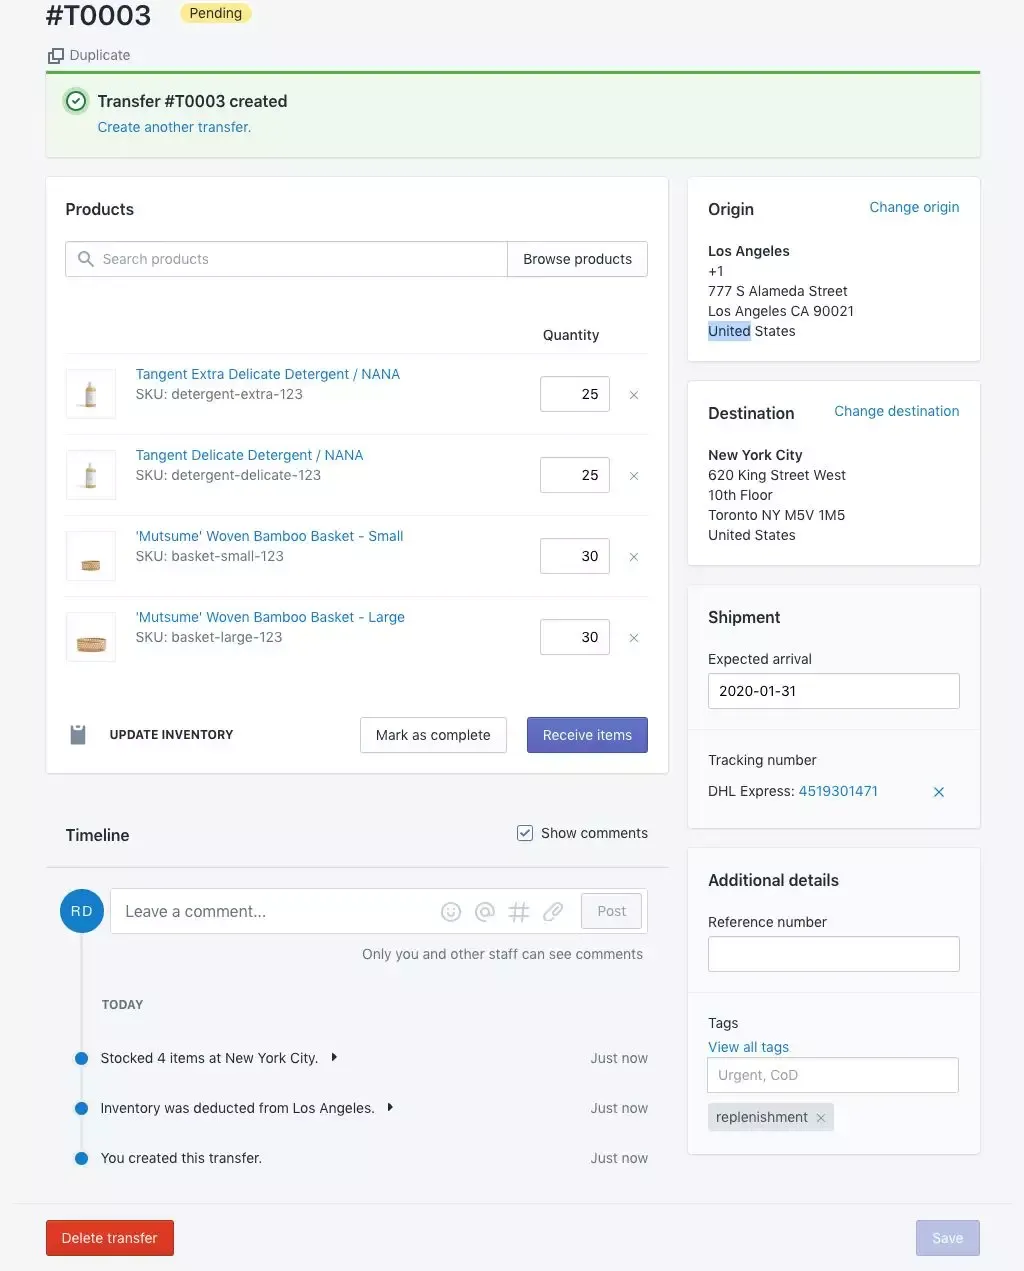Mention staff with the @ icon
Viewport: 1024px width, 1271px height.
pos(485,912)
